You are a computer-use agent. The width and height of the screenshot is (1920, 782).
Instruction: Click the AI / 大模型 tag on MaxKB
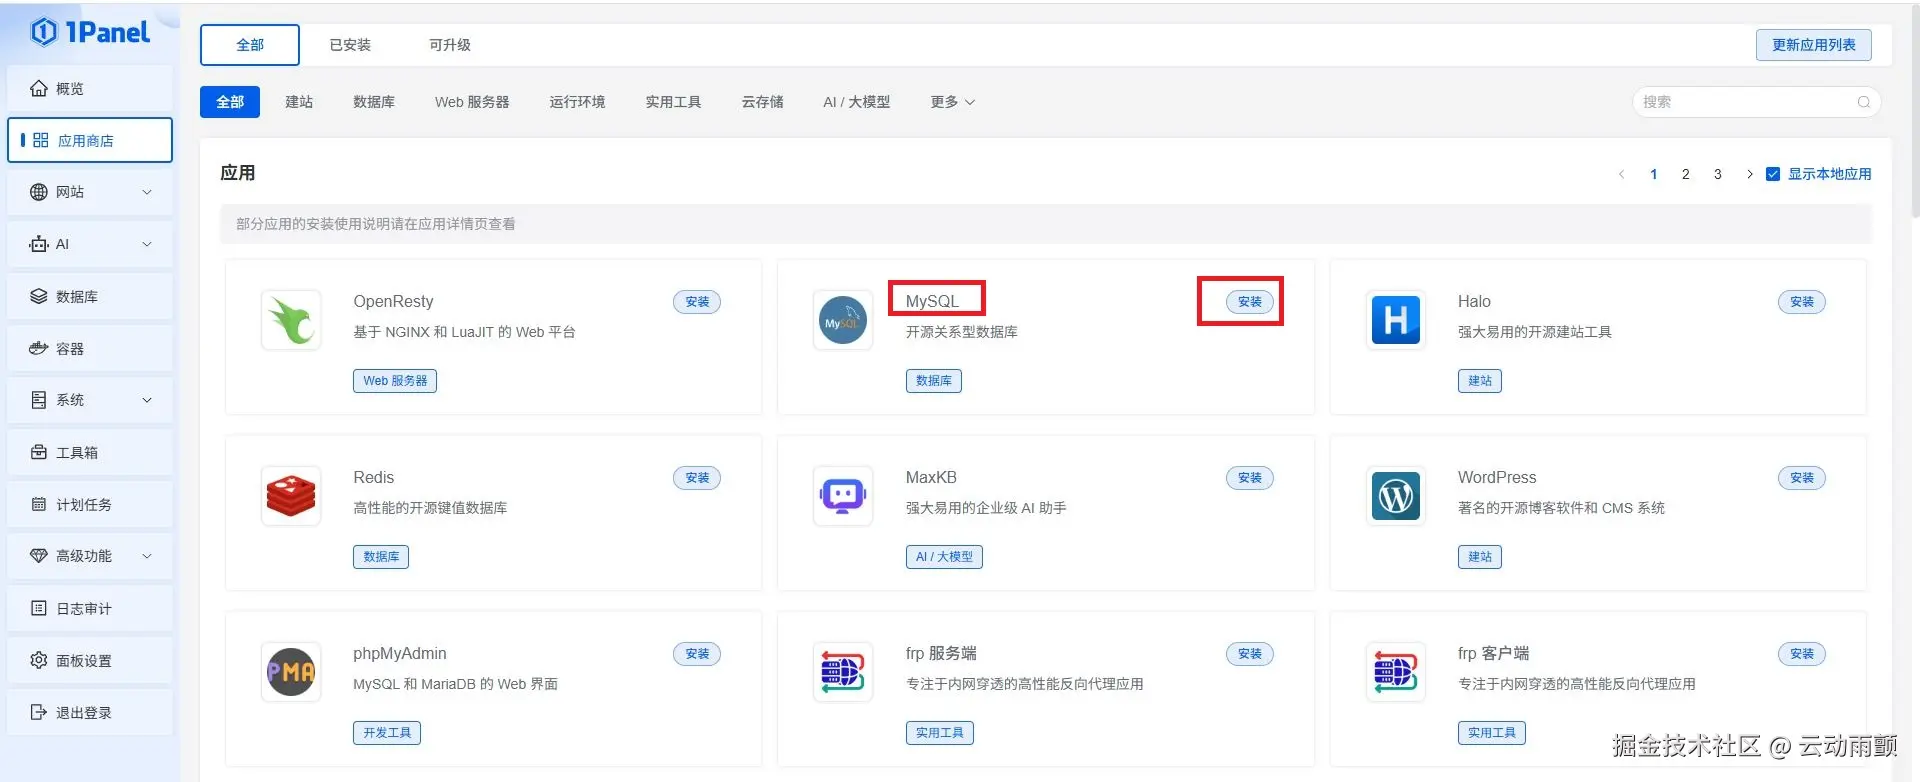coord(944,557)
